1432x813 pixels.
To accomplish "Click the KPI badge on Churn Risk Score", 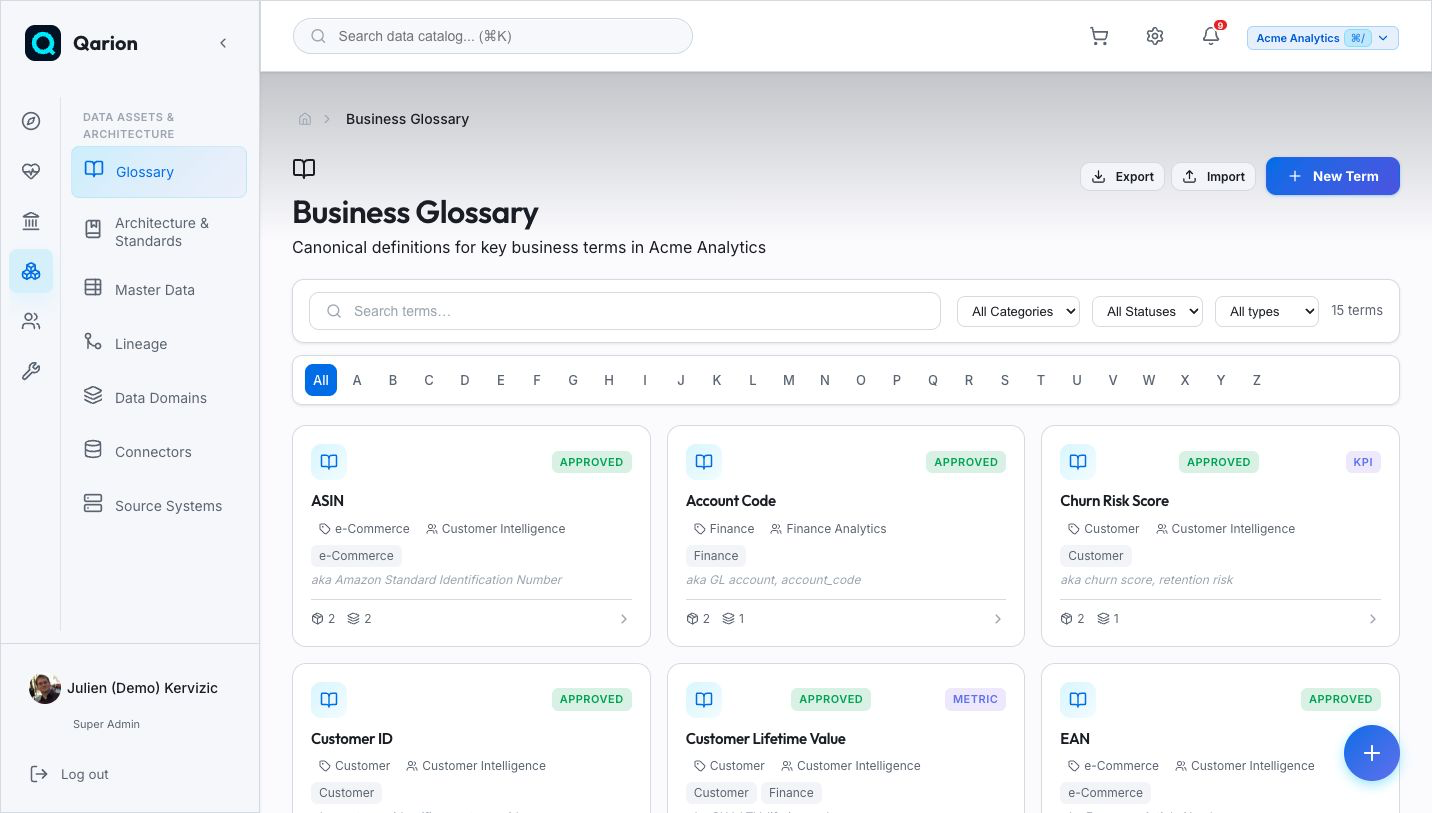I will coord(1363,462).
